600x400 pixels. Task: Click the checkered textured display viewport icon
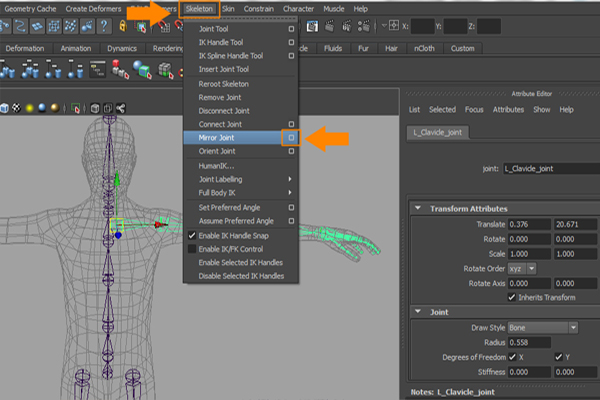click(16, 108)
